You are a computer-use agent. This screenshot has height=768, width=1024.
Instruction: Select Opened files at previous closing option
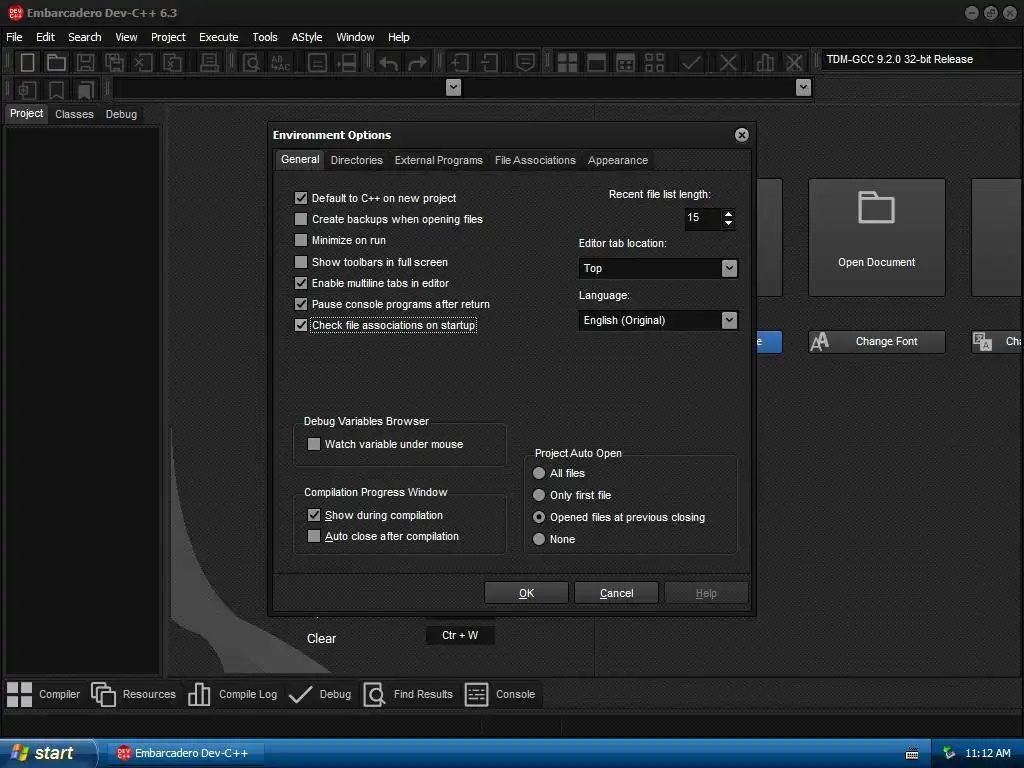539,517
